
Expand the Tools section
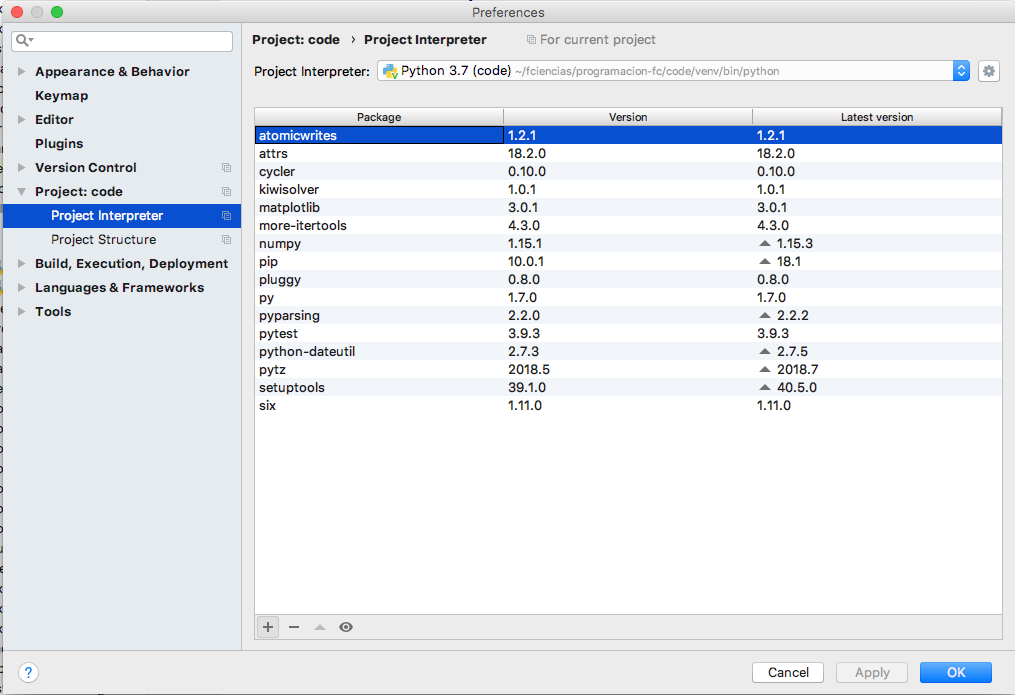coord(21,311)
